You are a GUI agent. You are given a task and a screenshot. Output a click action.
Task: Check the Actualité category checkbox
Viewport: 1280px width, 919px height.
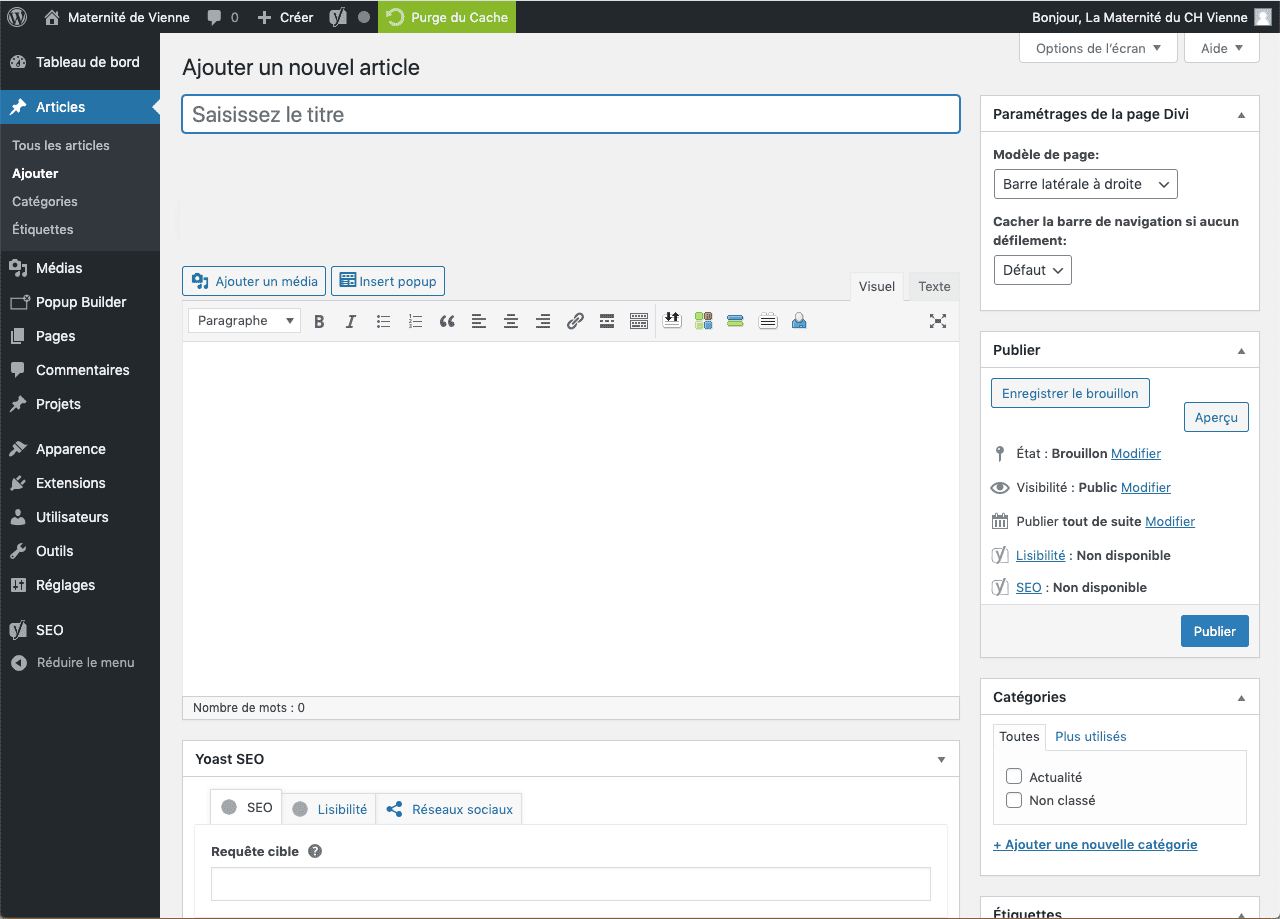1014,777
